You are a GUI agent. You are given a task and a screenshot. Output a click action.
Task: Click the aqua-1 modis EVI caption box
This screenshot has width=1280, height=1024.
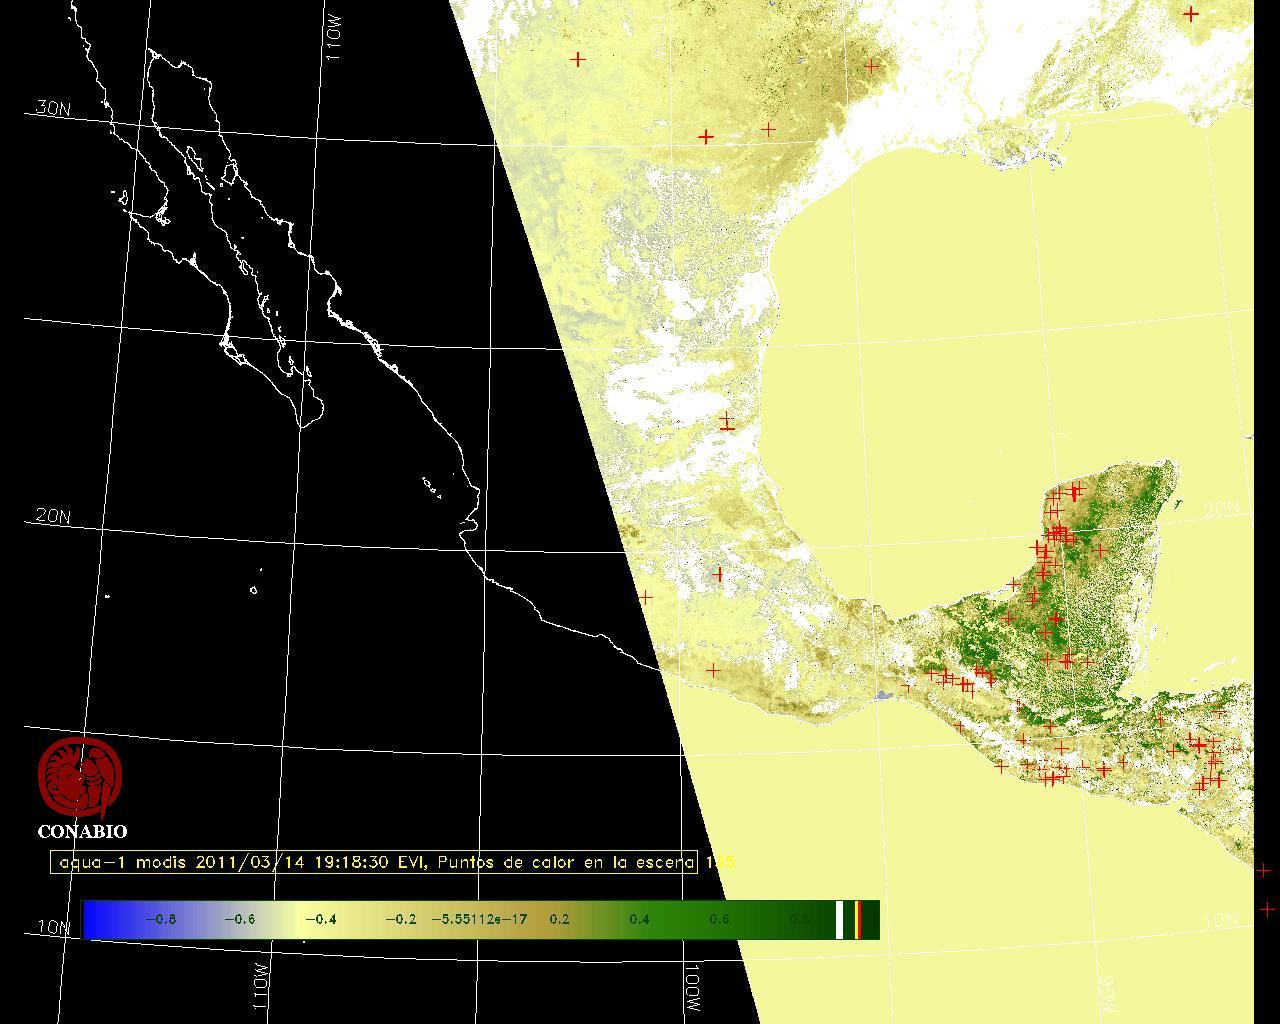[x=374, y=862]
